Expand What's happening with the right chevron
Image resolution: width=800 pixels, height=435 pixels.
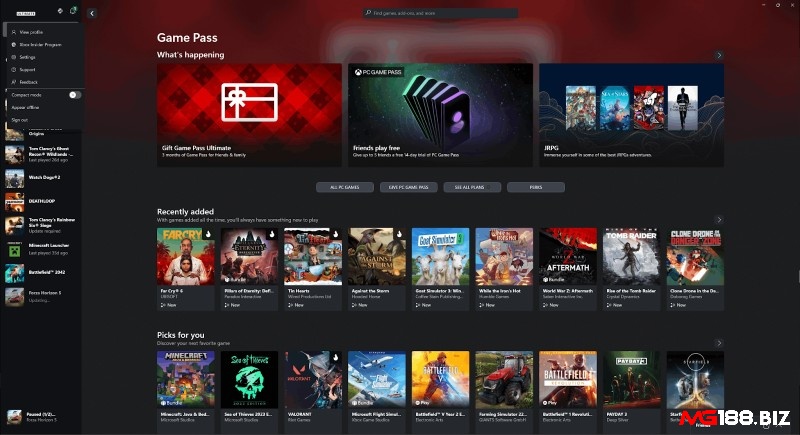click(719, 55)
